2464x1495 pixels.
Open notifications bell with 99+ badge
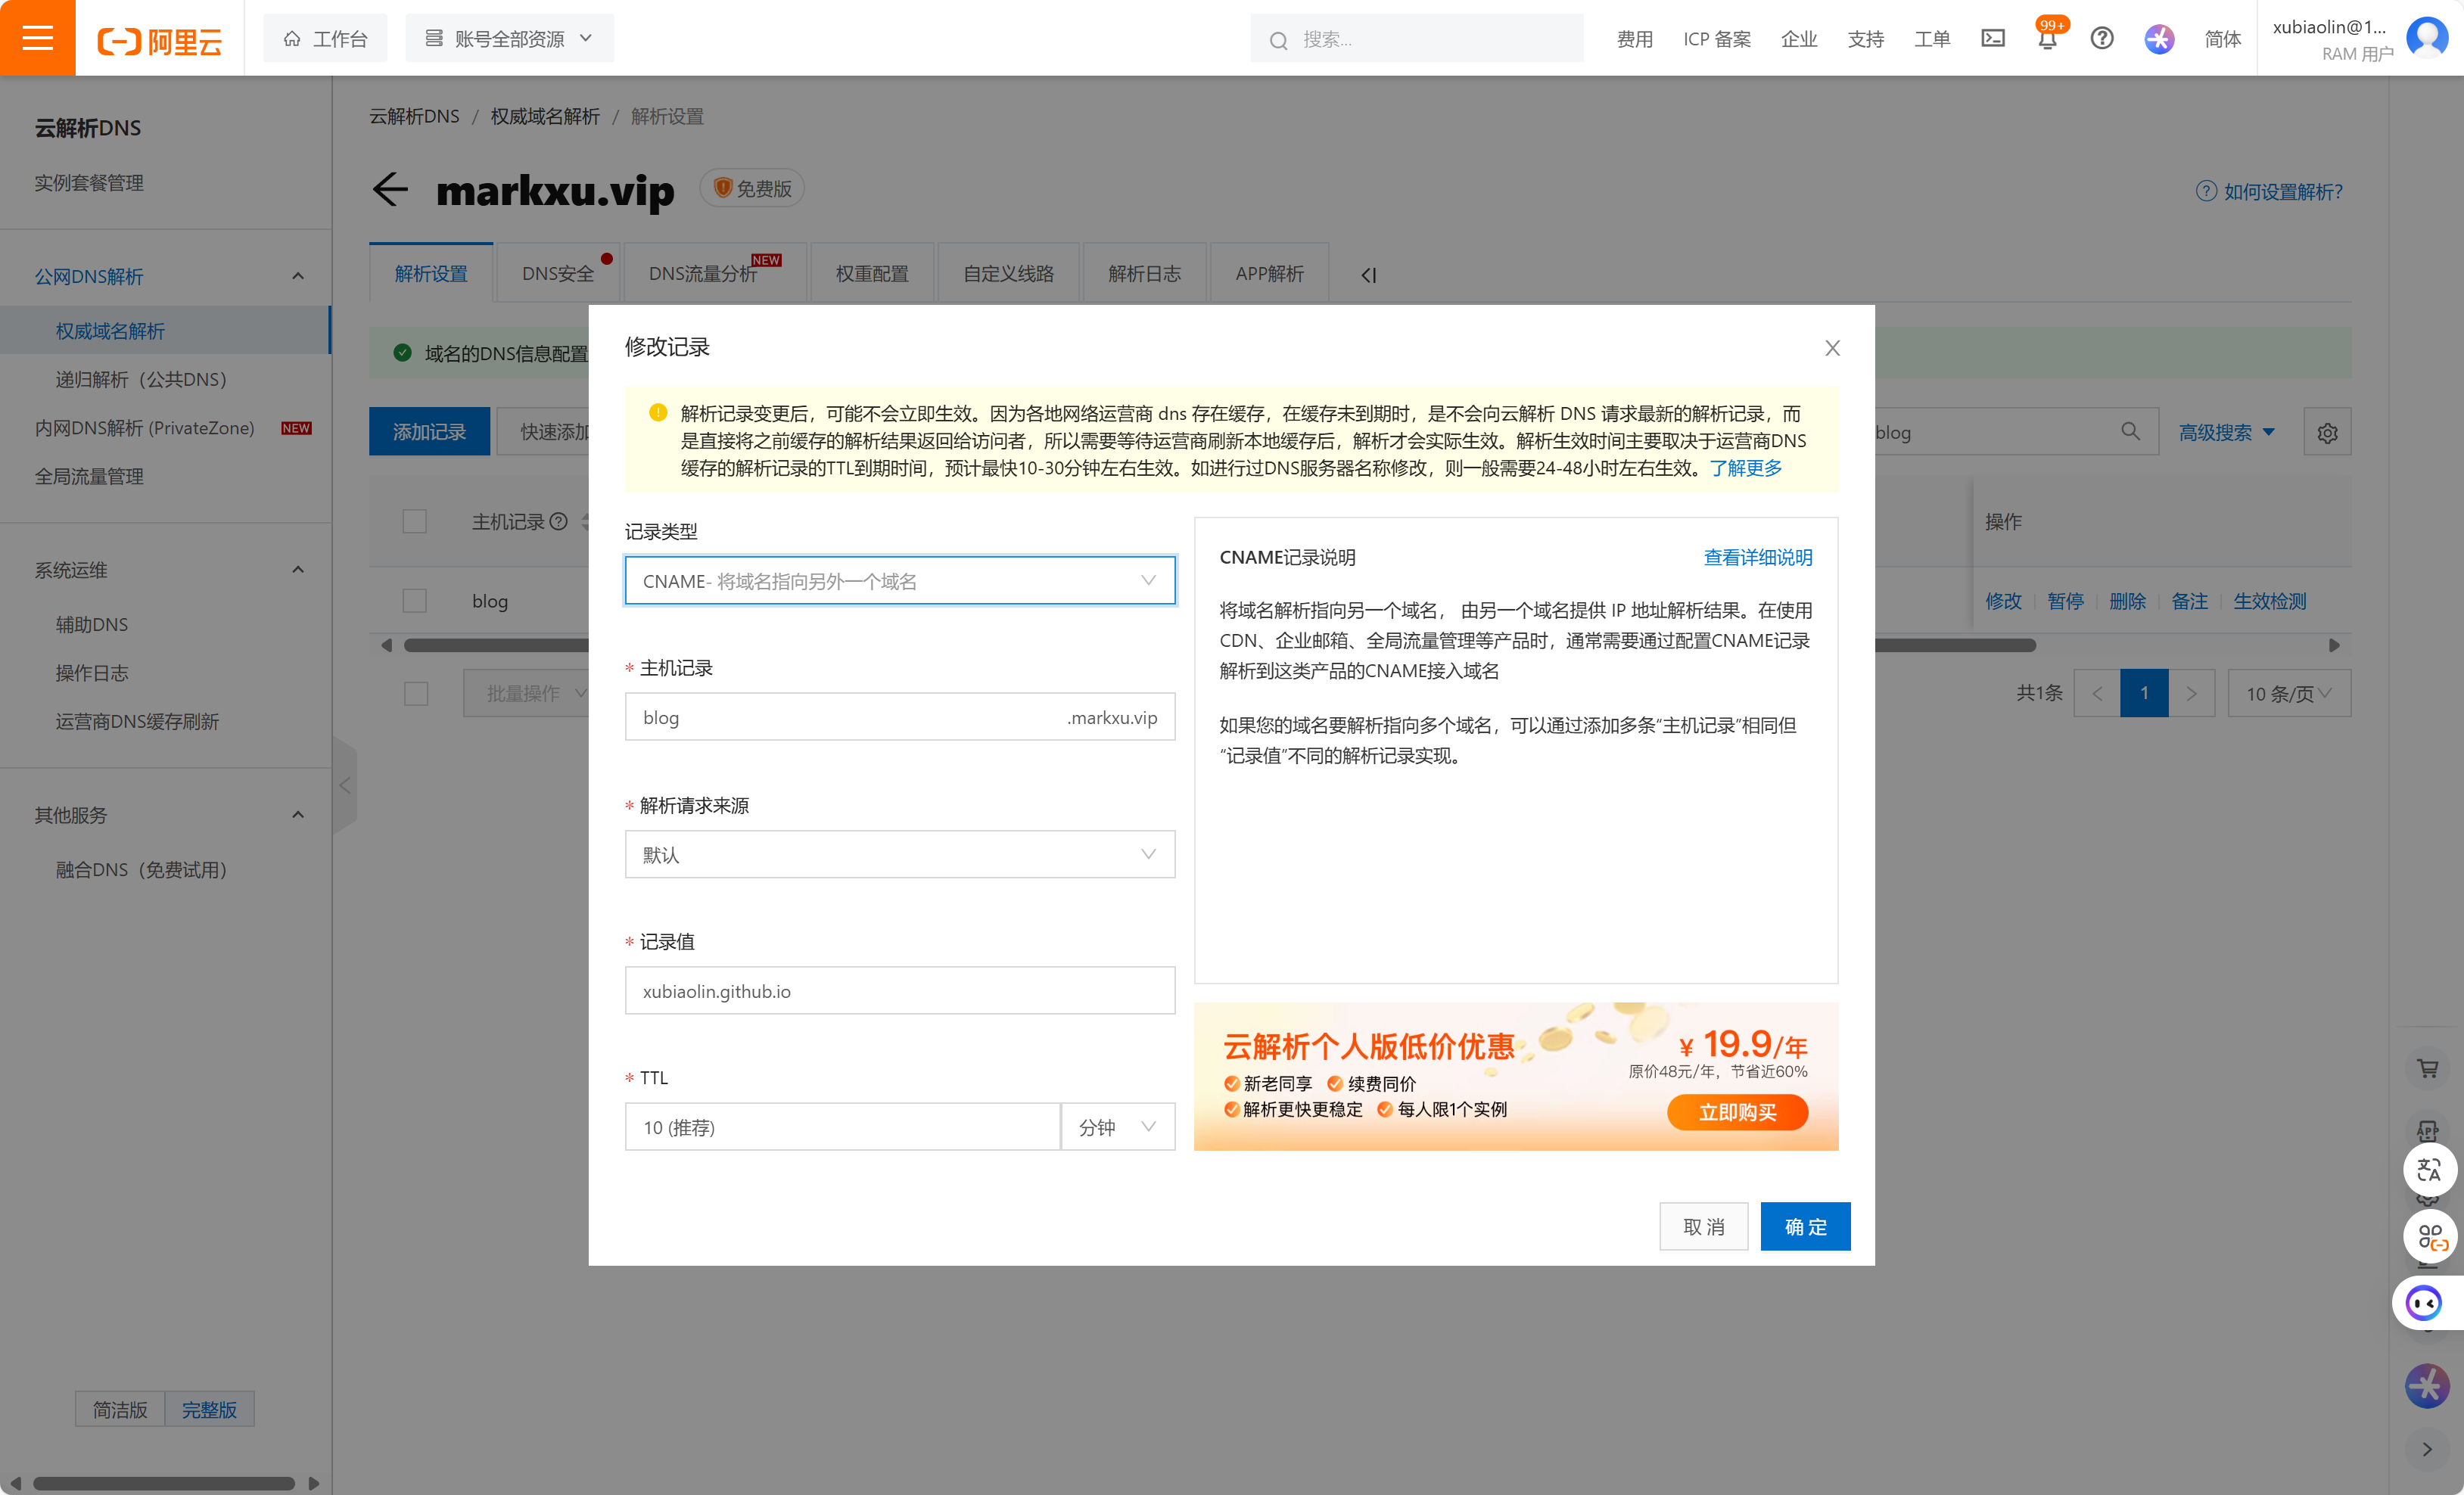2047,38
